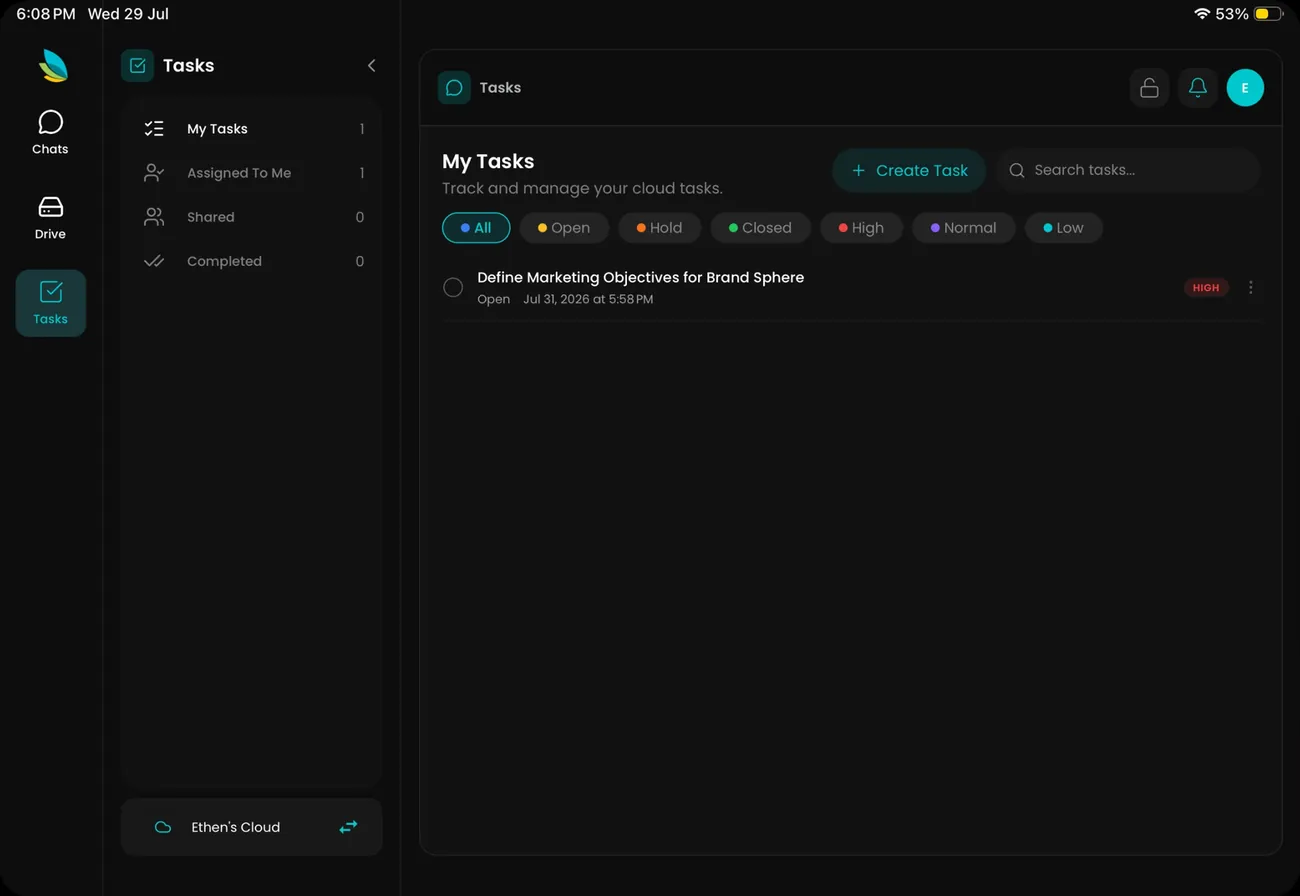
Task: Click the My Tasks checklist icon
Action: tap(154, 129)
